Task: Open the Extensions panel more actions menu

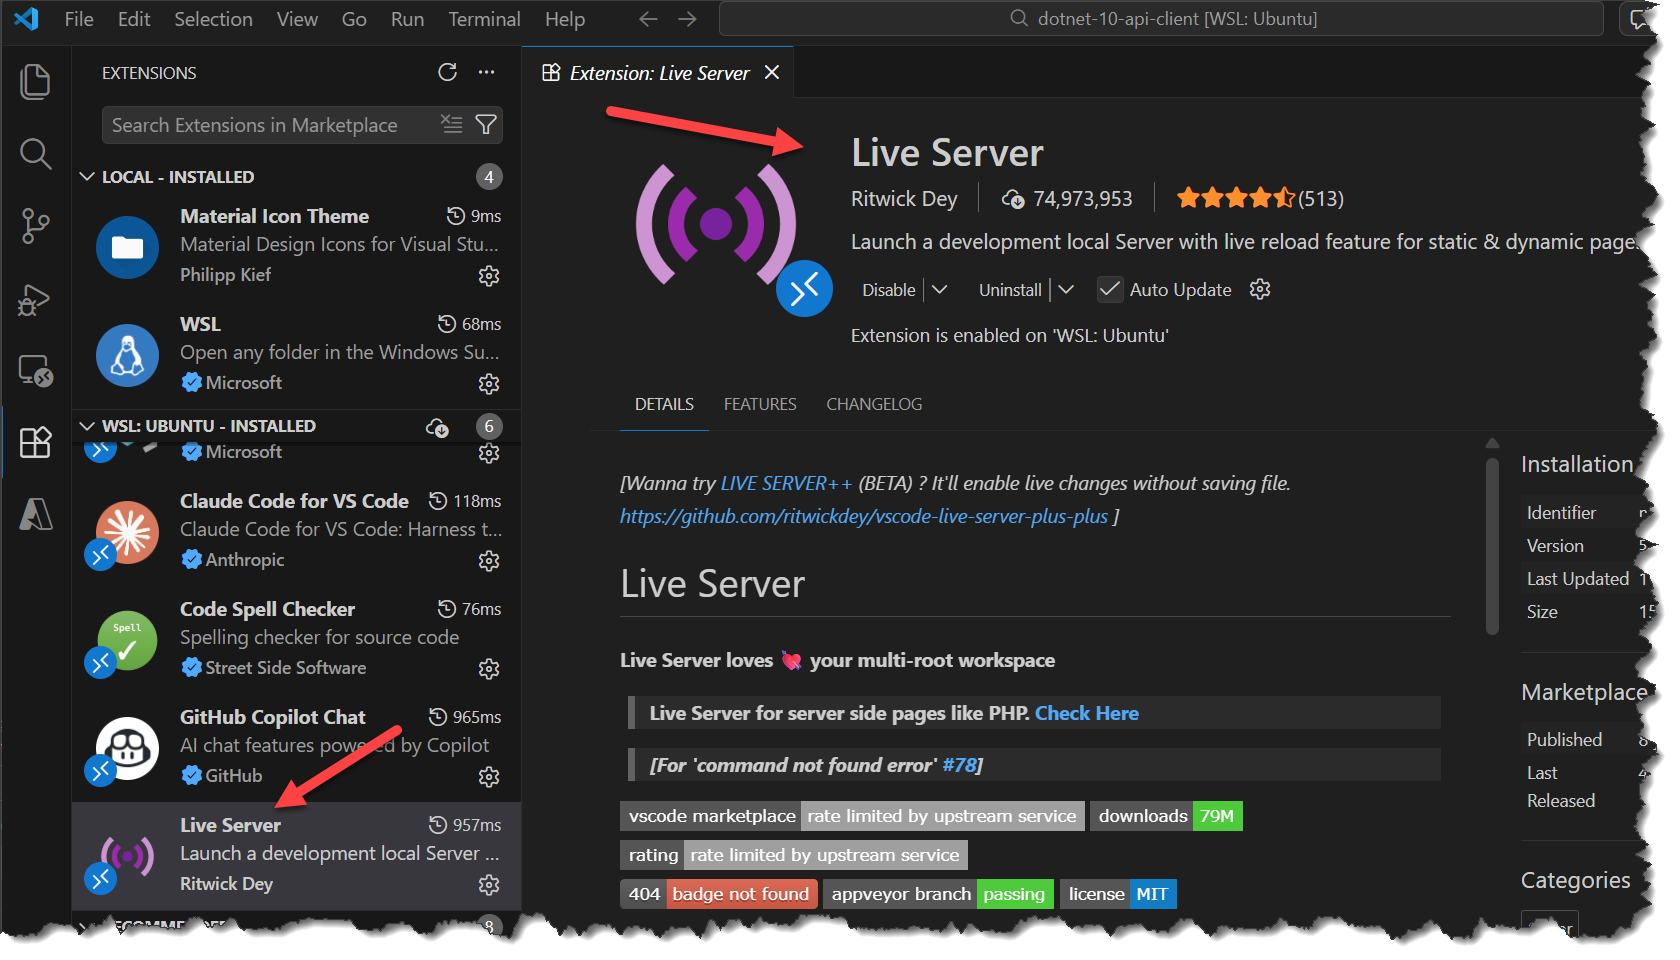Action: 487,72
